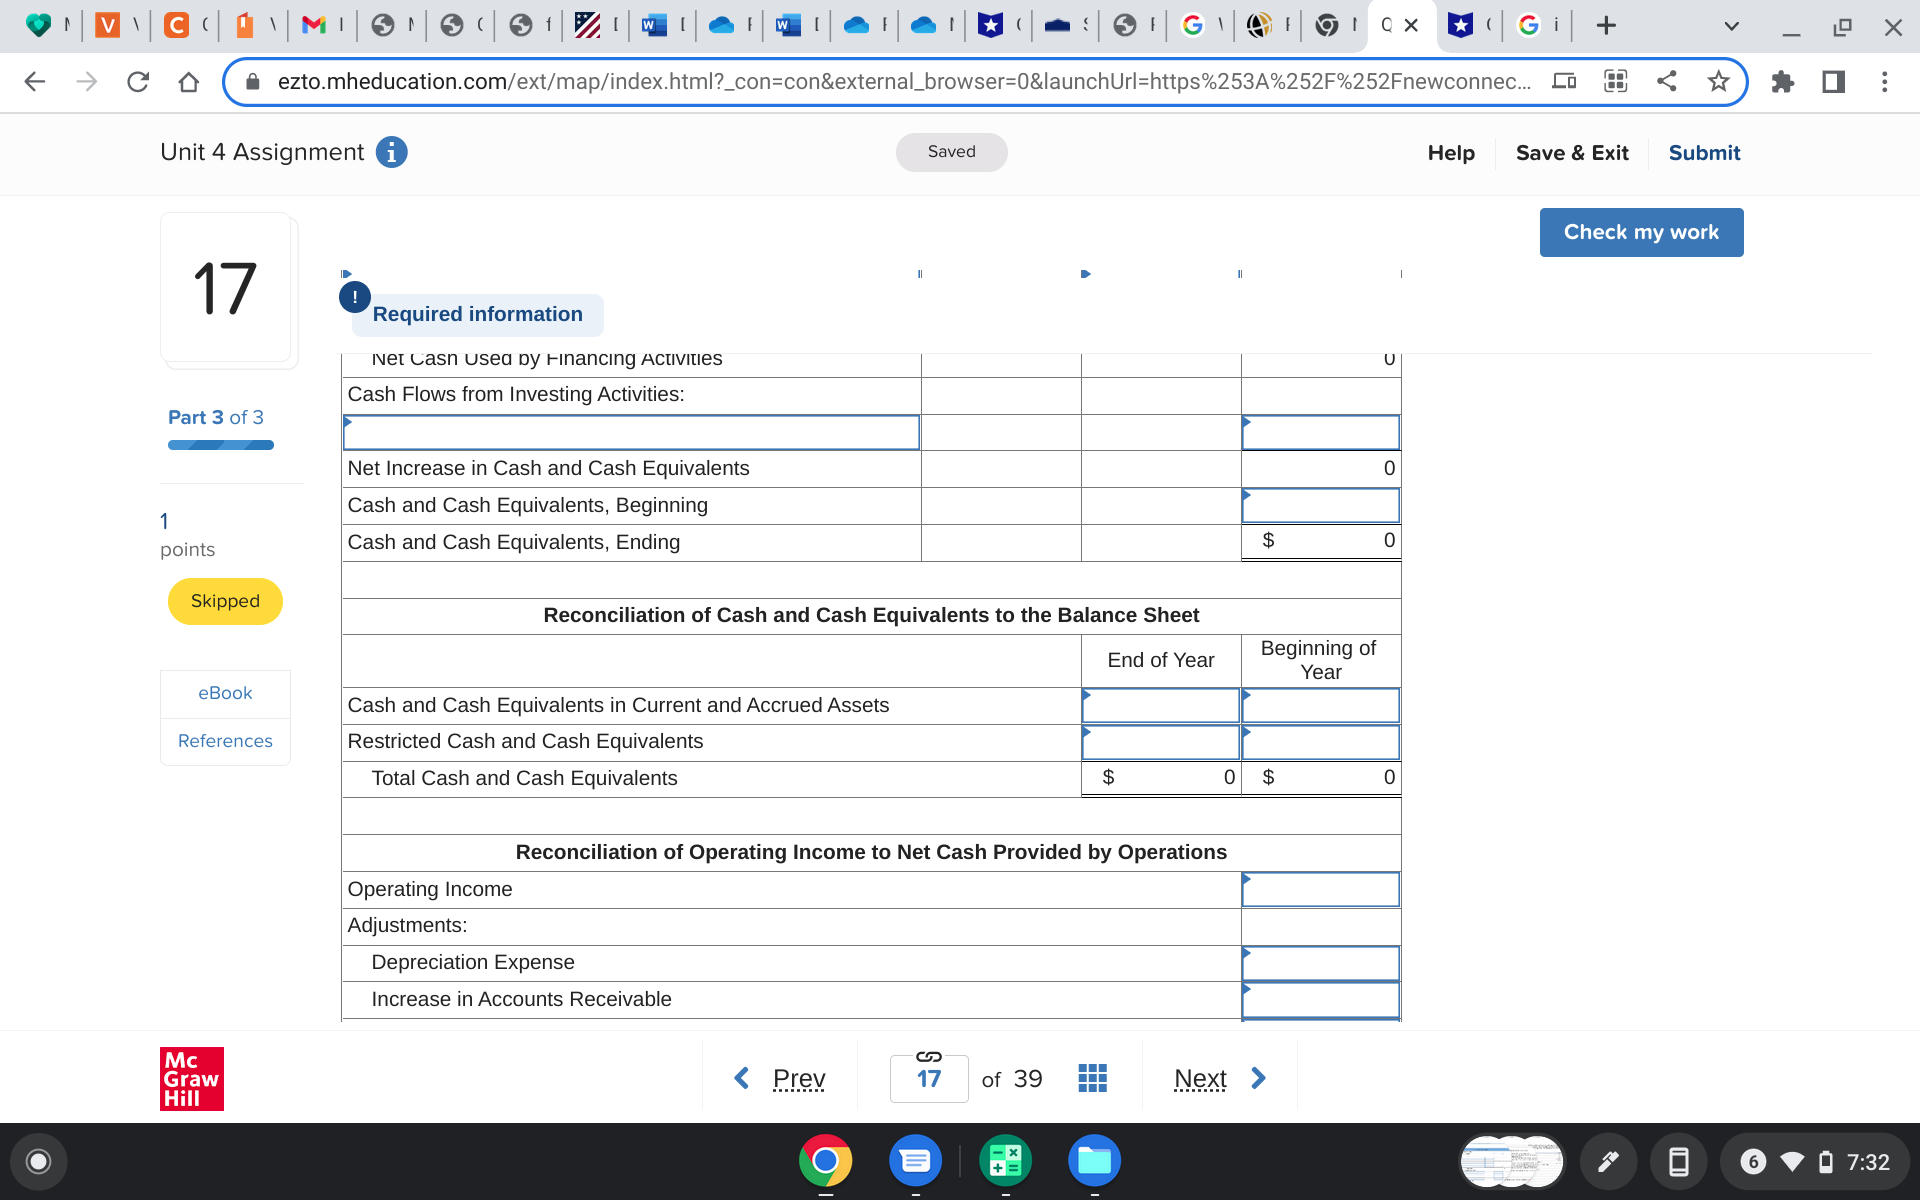Click the browser share icon

(1666, 82)
